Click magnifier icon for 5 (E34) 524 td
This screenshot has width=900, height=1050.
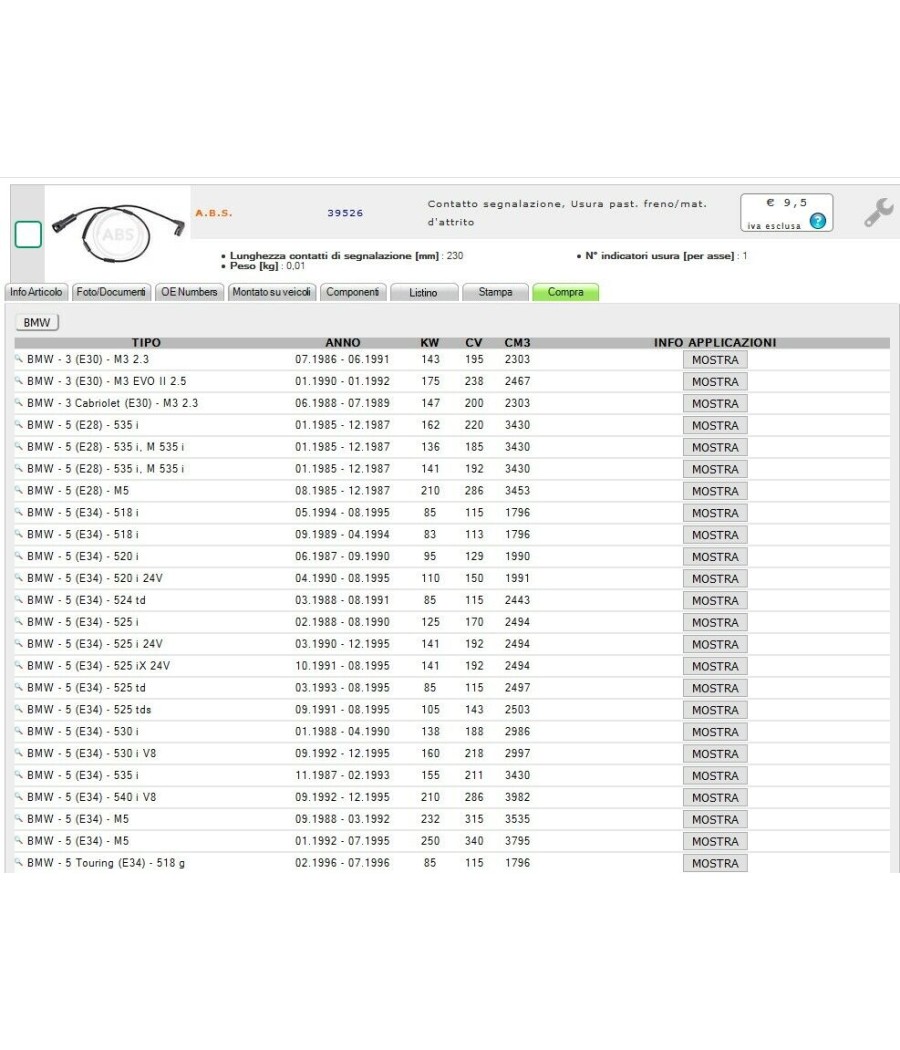click(x=19, y=600)
